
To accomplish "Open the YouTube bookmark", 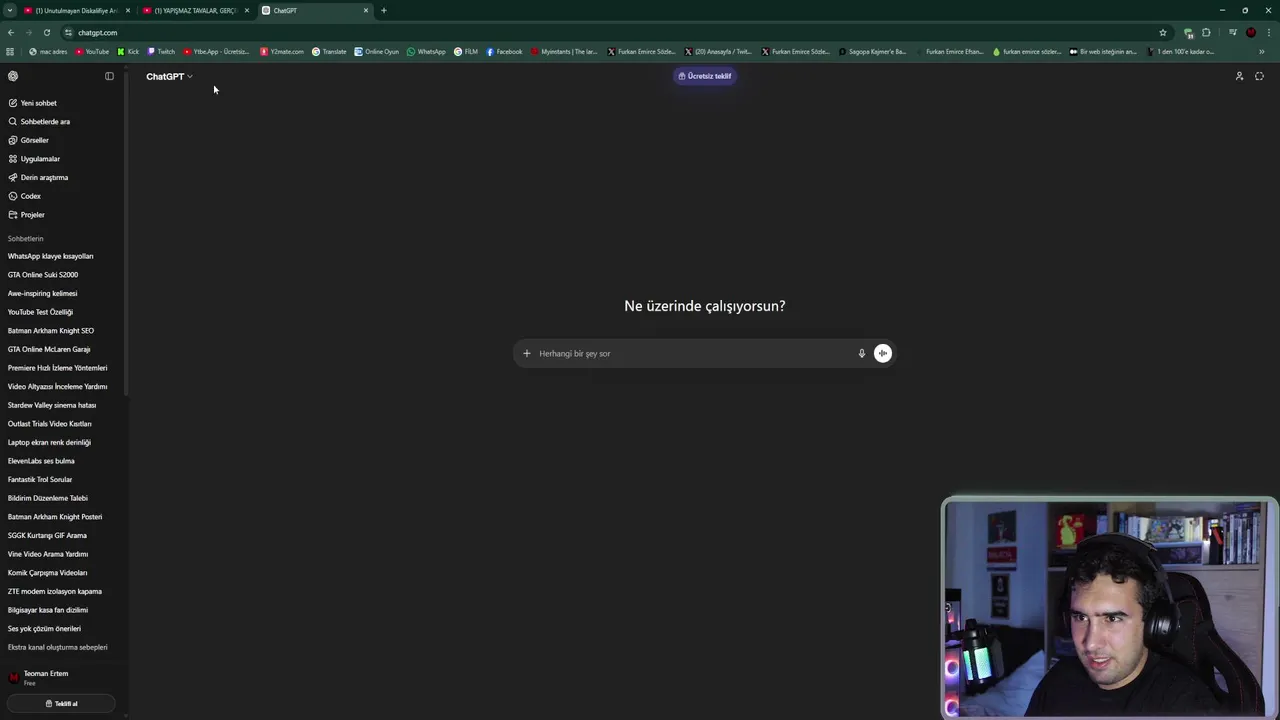I will click(92, 51).
